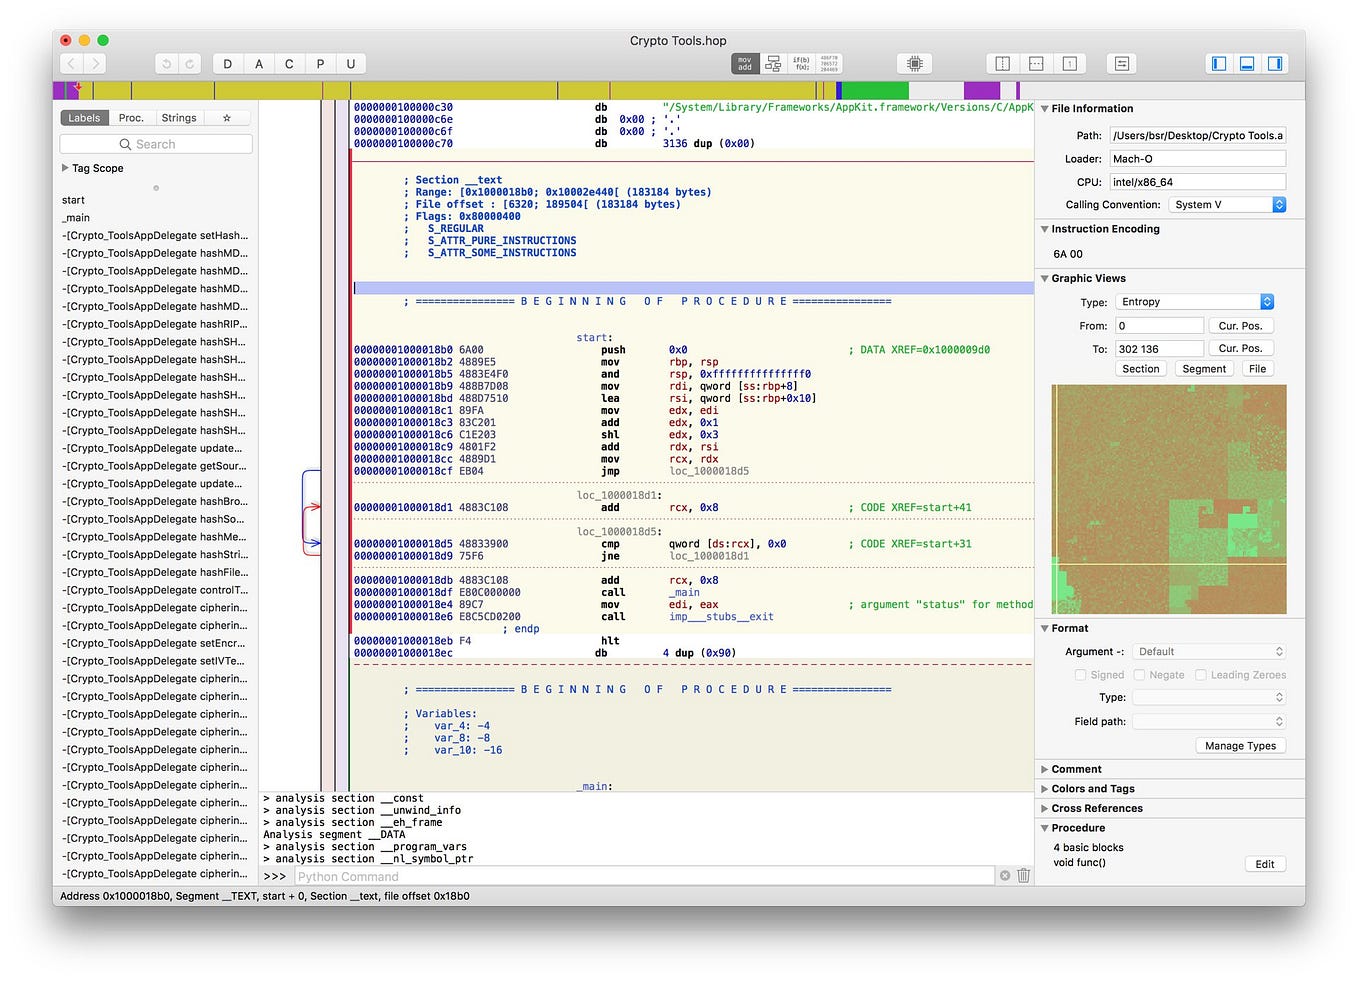Switch to control flow graph view icon
Viewport: 1358px width, 981px height.
tap(772, 63)
